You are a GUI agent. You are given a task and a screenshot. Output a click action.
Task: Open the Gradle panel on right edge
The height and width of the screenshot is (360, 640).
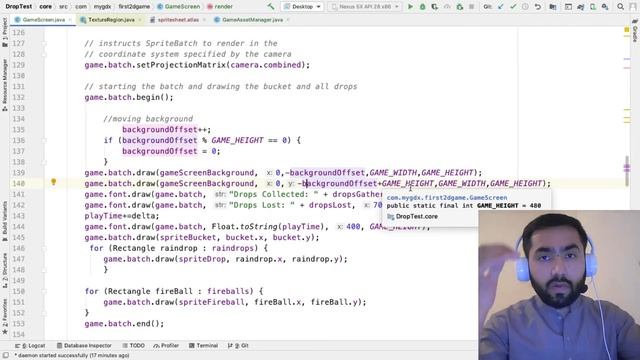point(635,32)
